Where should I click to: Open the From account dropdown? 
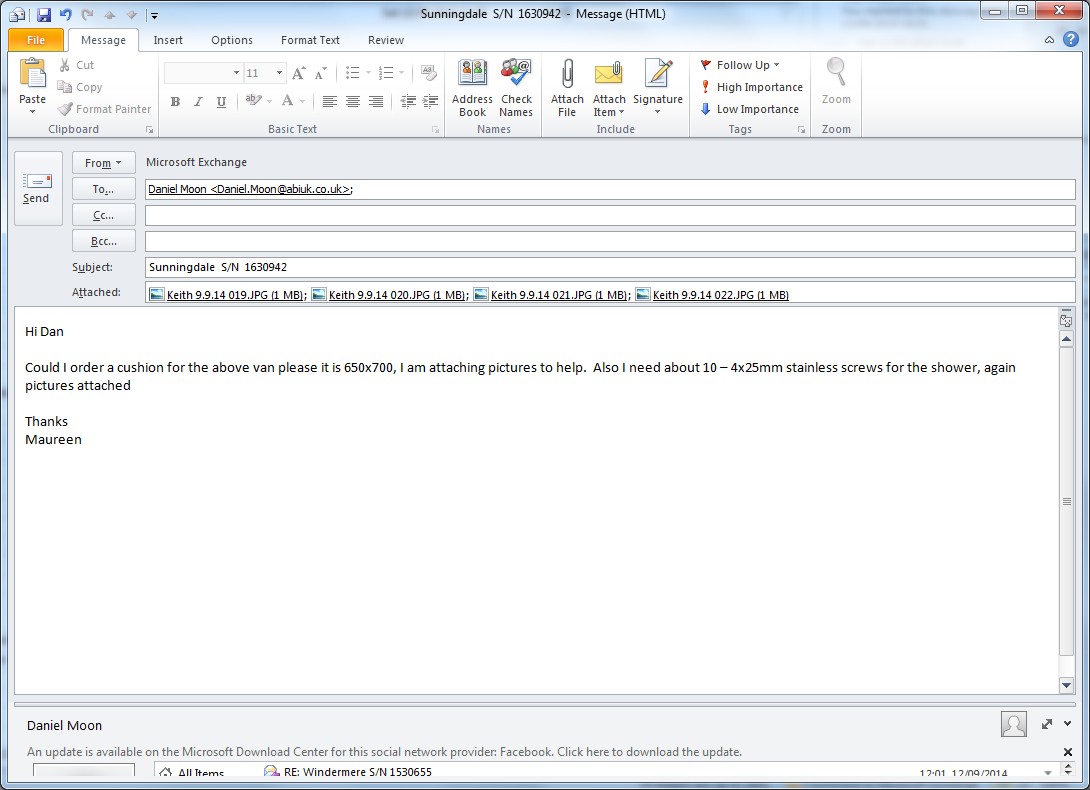104,163
